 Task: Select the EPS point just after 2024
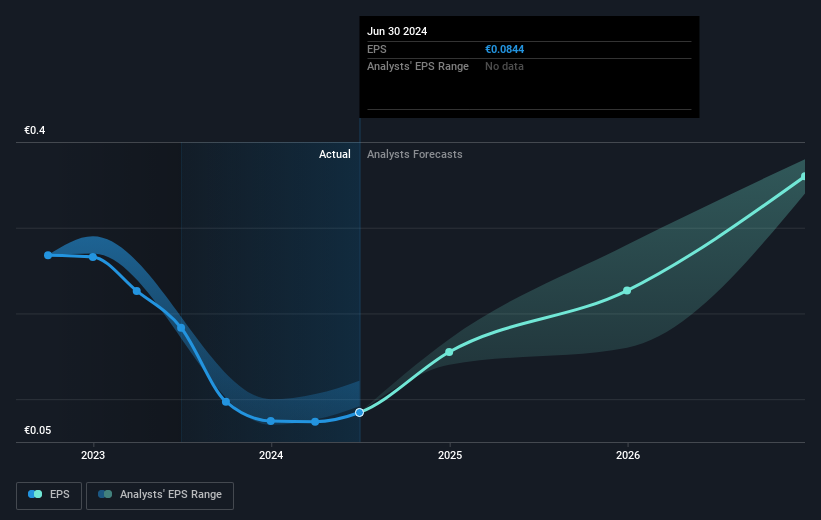315,422
